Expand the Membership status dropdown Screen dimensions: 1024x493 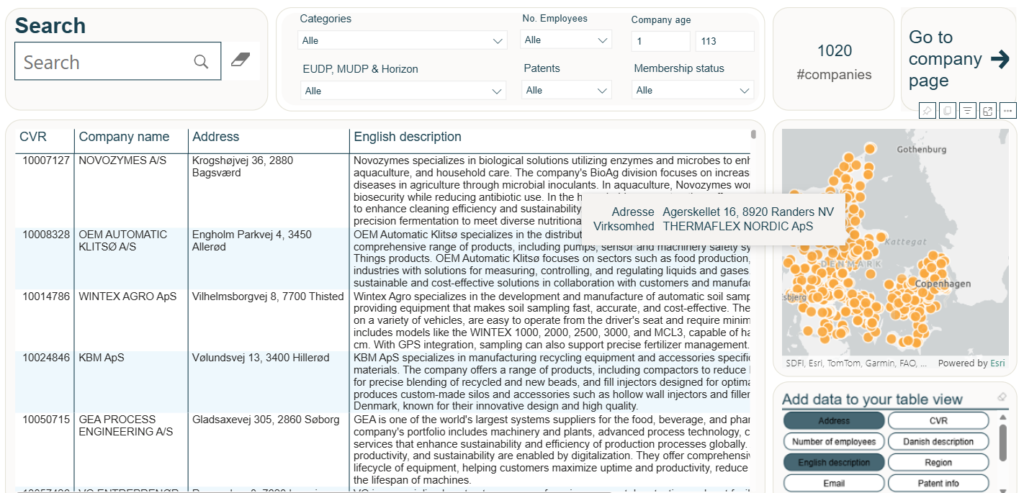(692, 90)
